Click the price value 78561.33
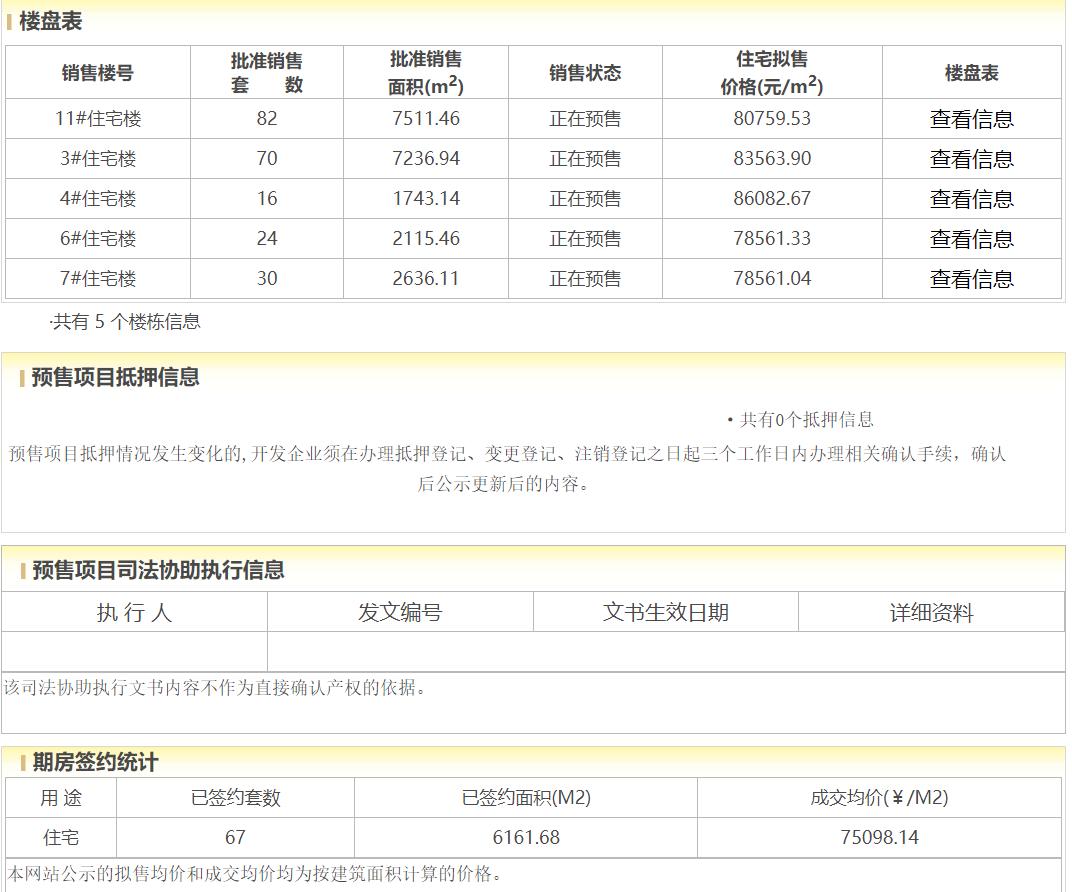The image size is (1072, 892). (x=772, y=239)
